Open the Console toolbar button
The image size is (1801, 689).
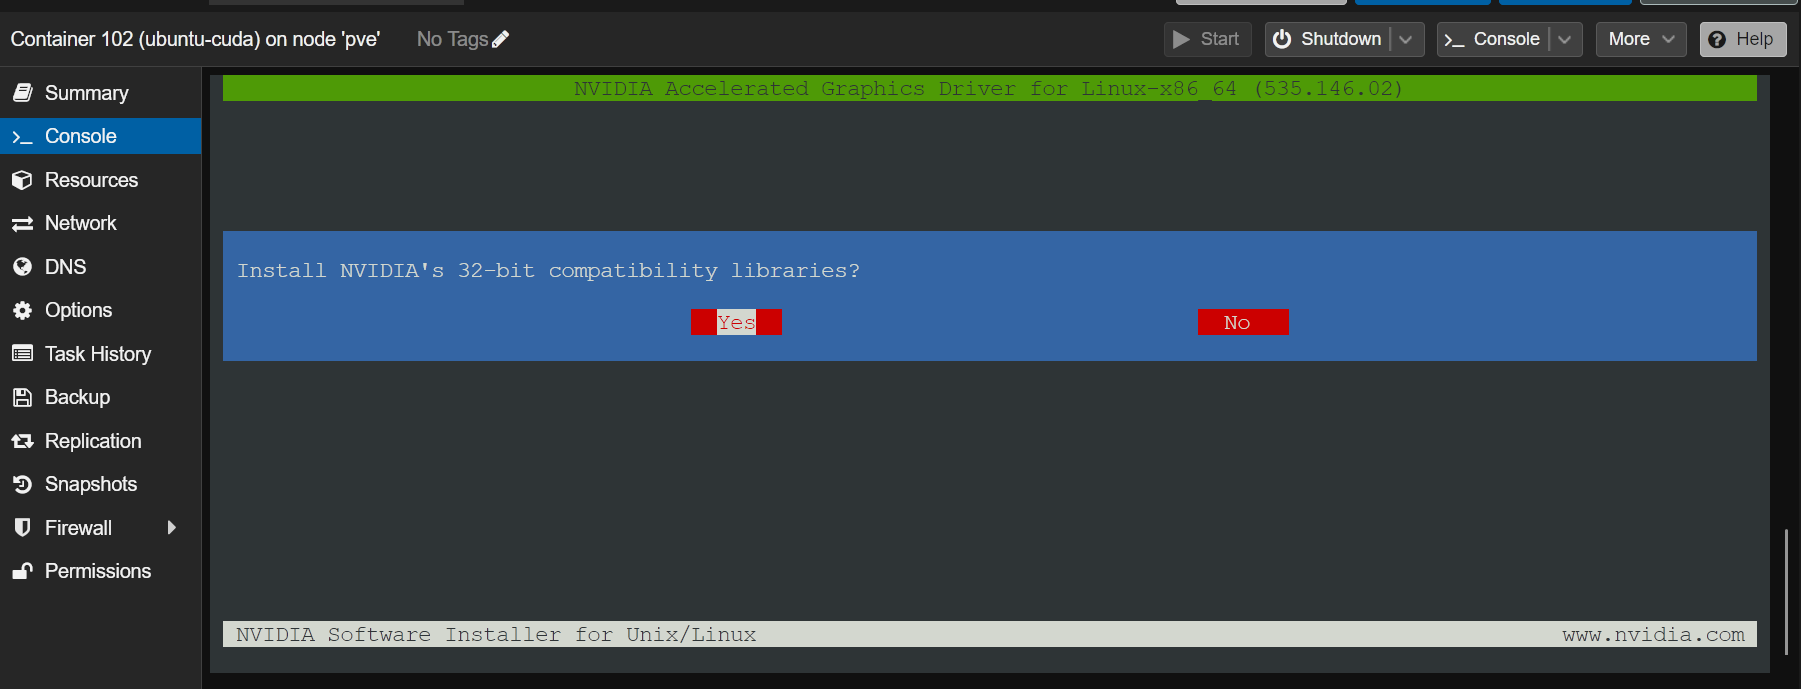click(1493, 39)
